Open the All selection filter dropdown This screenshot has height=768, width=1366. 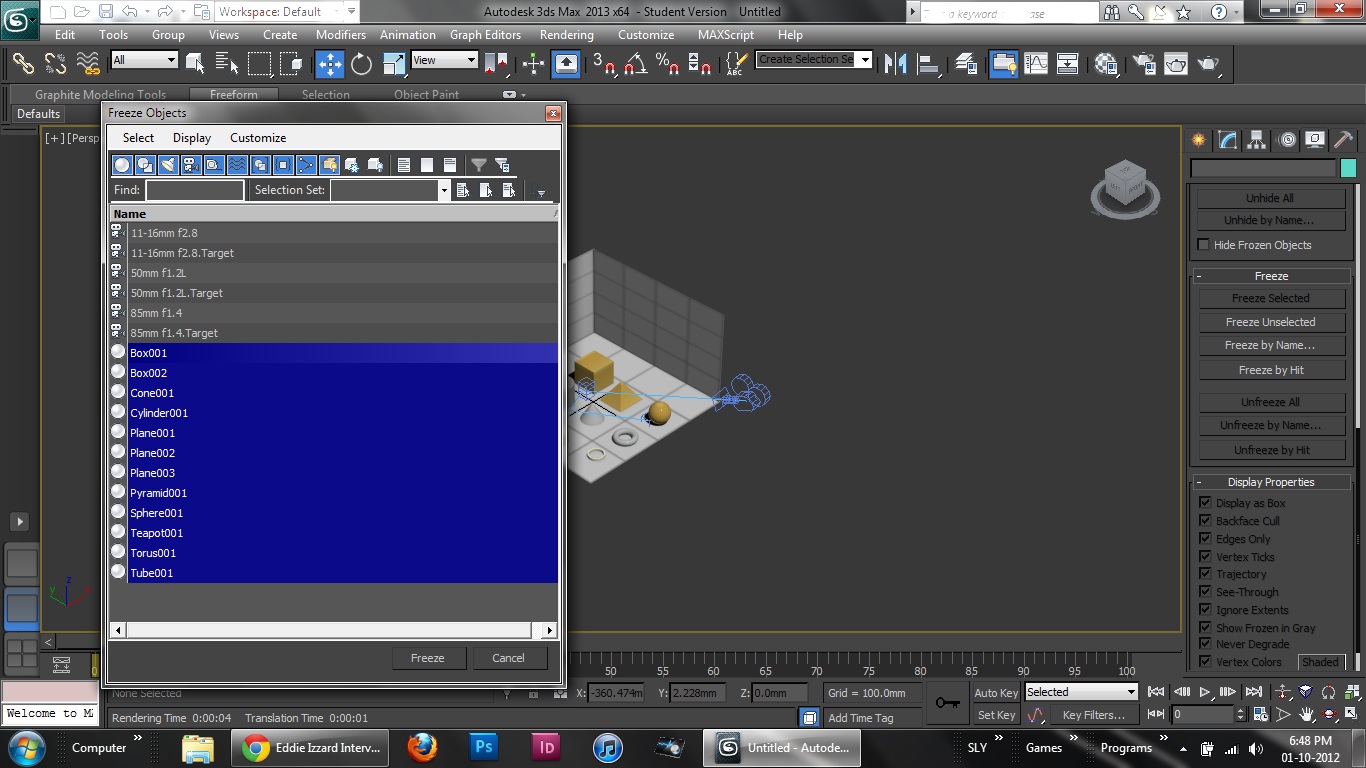[144, 60]
